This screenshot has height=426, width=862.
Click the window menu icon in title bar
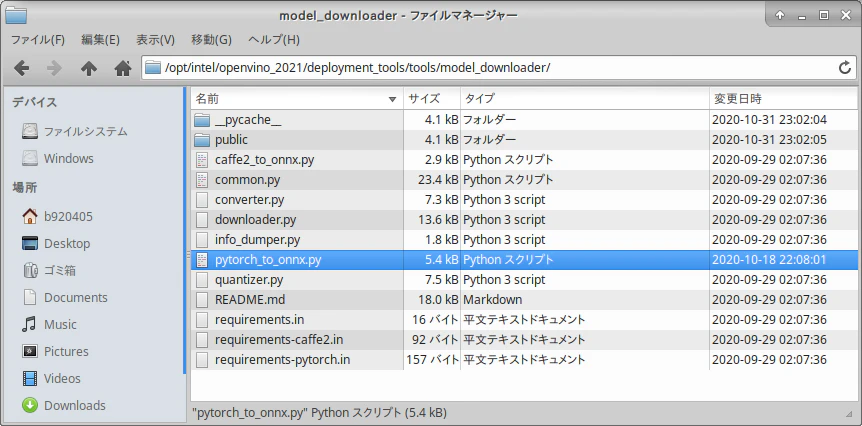click(15, 15)
